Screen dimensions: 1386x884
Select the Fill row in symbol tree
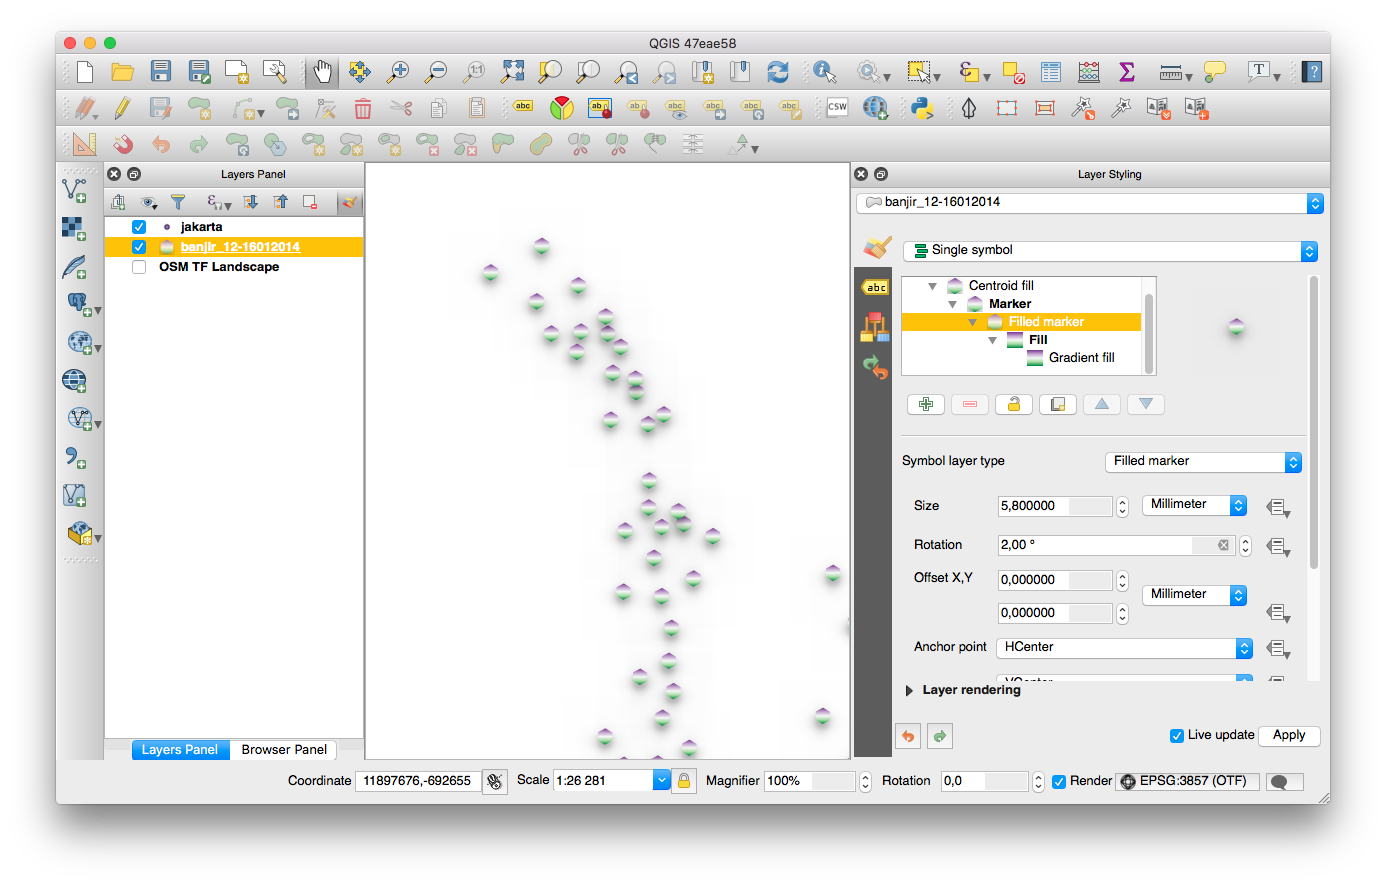point(1021,340)
